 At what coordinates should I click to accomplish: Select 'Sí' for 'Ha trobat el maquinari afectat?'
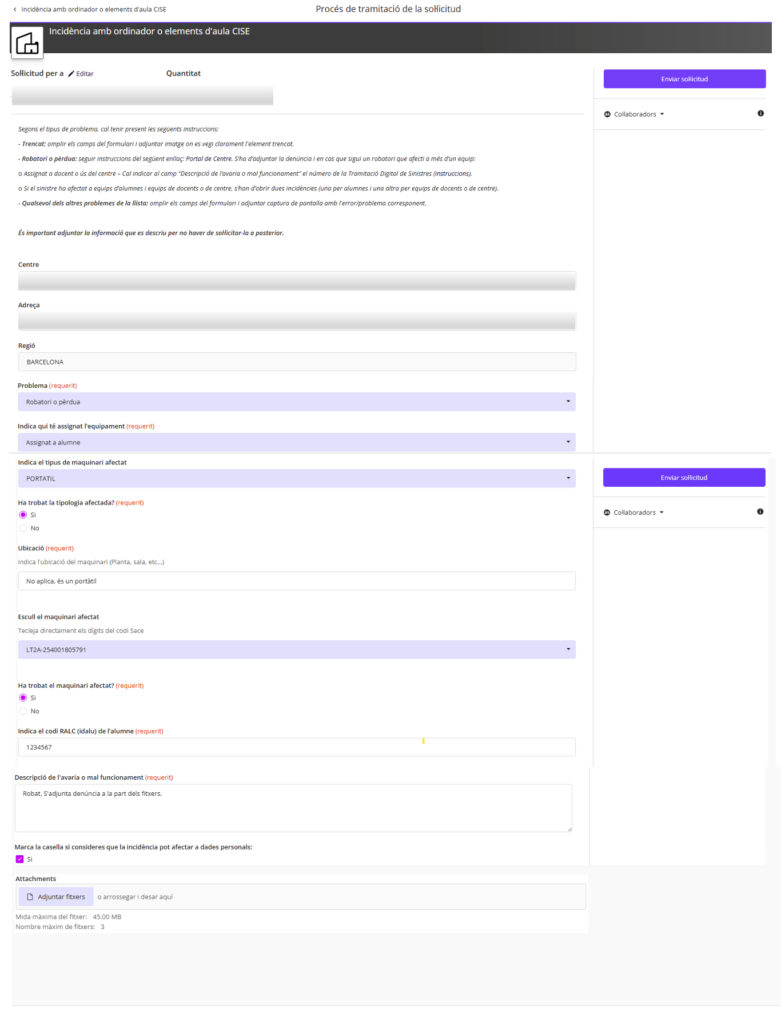coord(23,698)
